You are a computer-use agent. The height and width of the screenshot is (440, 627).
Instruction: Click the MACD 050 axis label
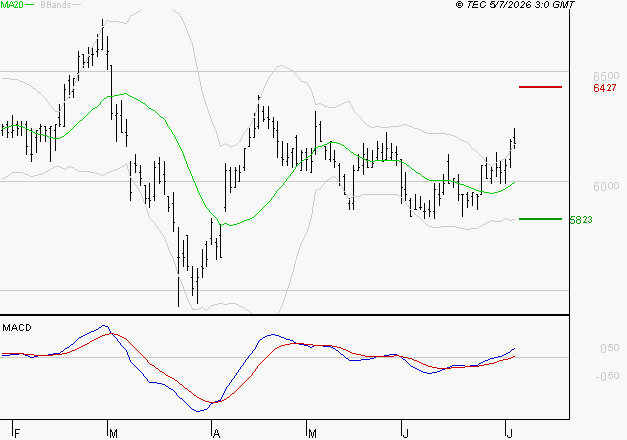click(610, 348)
